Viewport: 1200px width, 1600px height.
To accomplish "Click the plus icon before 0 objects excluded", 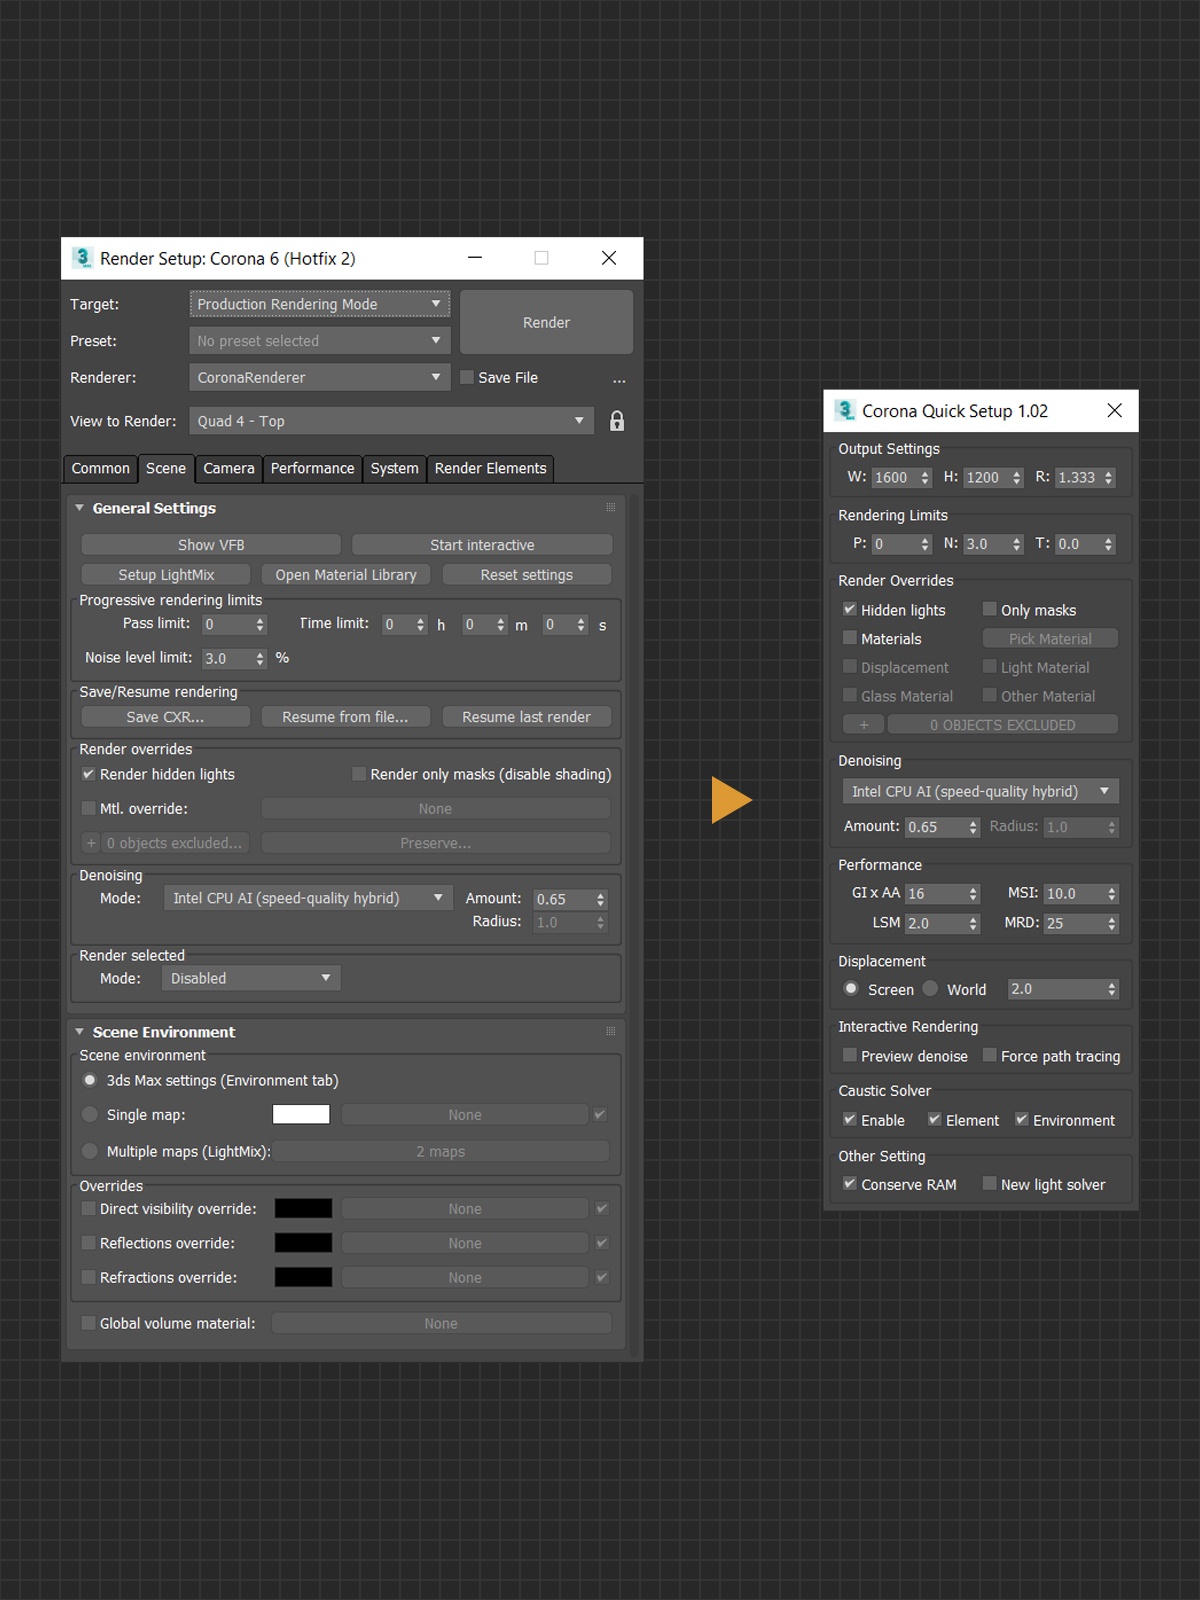I will (91, 843).
